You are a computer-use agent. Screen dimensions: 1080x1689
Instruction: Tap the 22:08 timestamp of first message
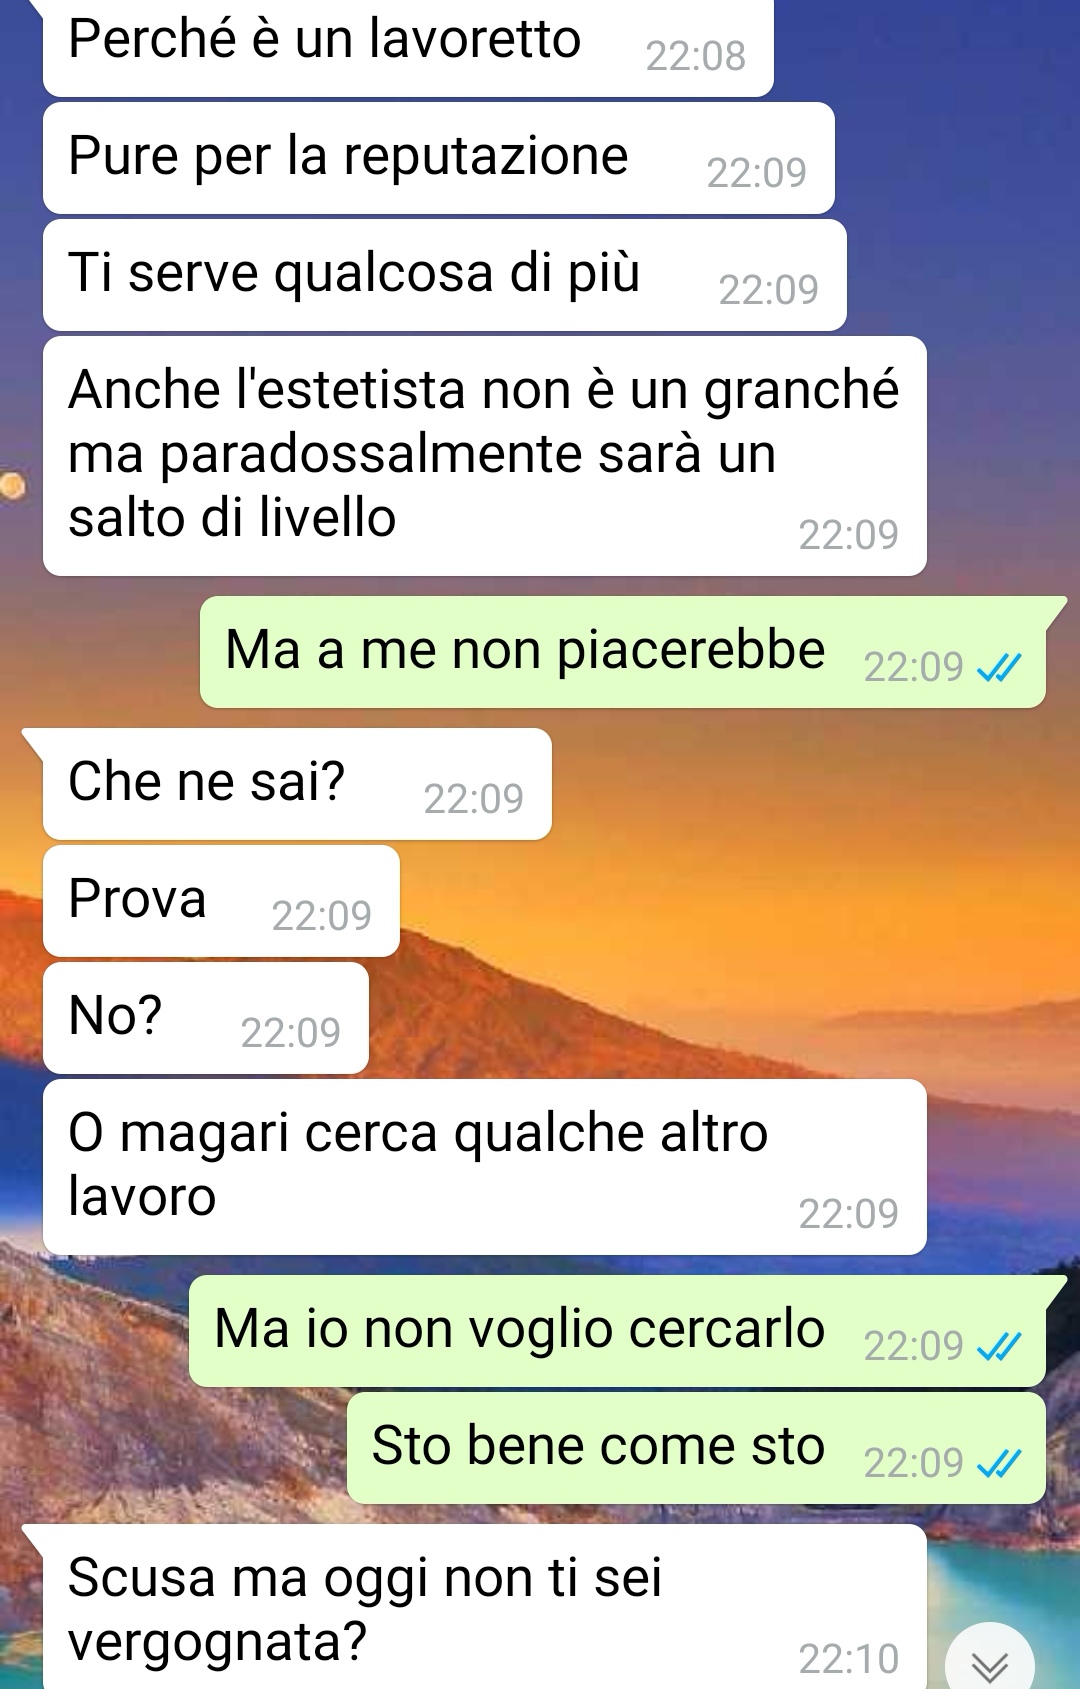click(696, 56)
